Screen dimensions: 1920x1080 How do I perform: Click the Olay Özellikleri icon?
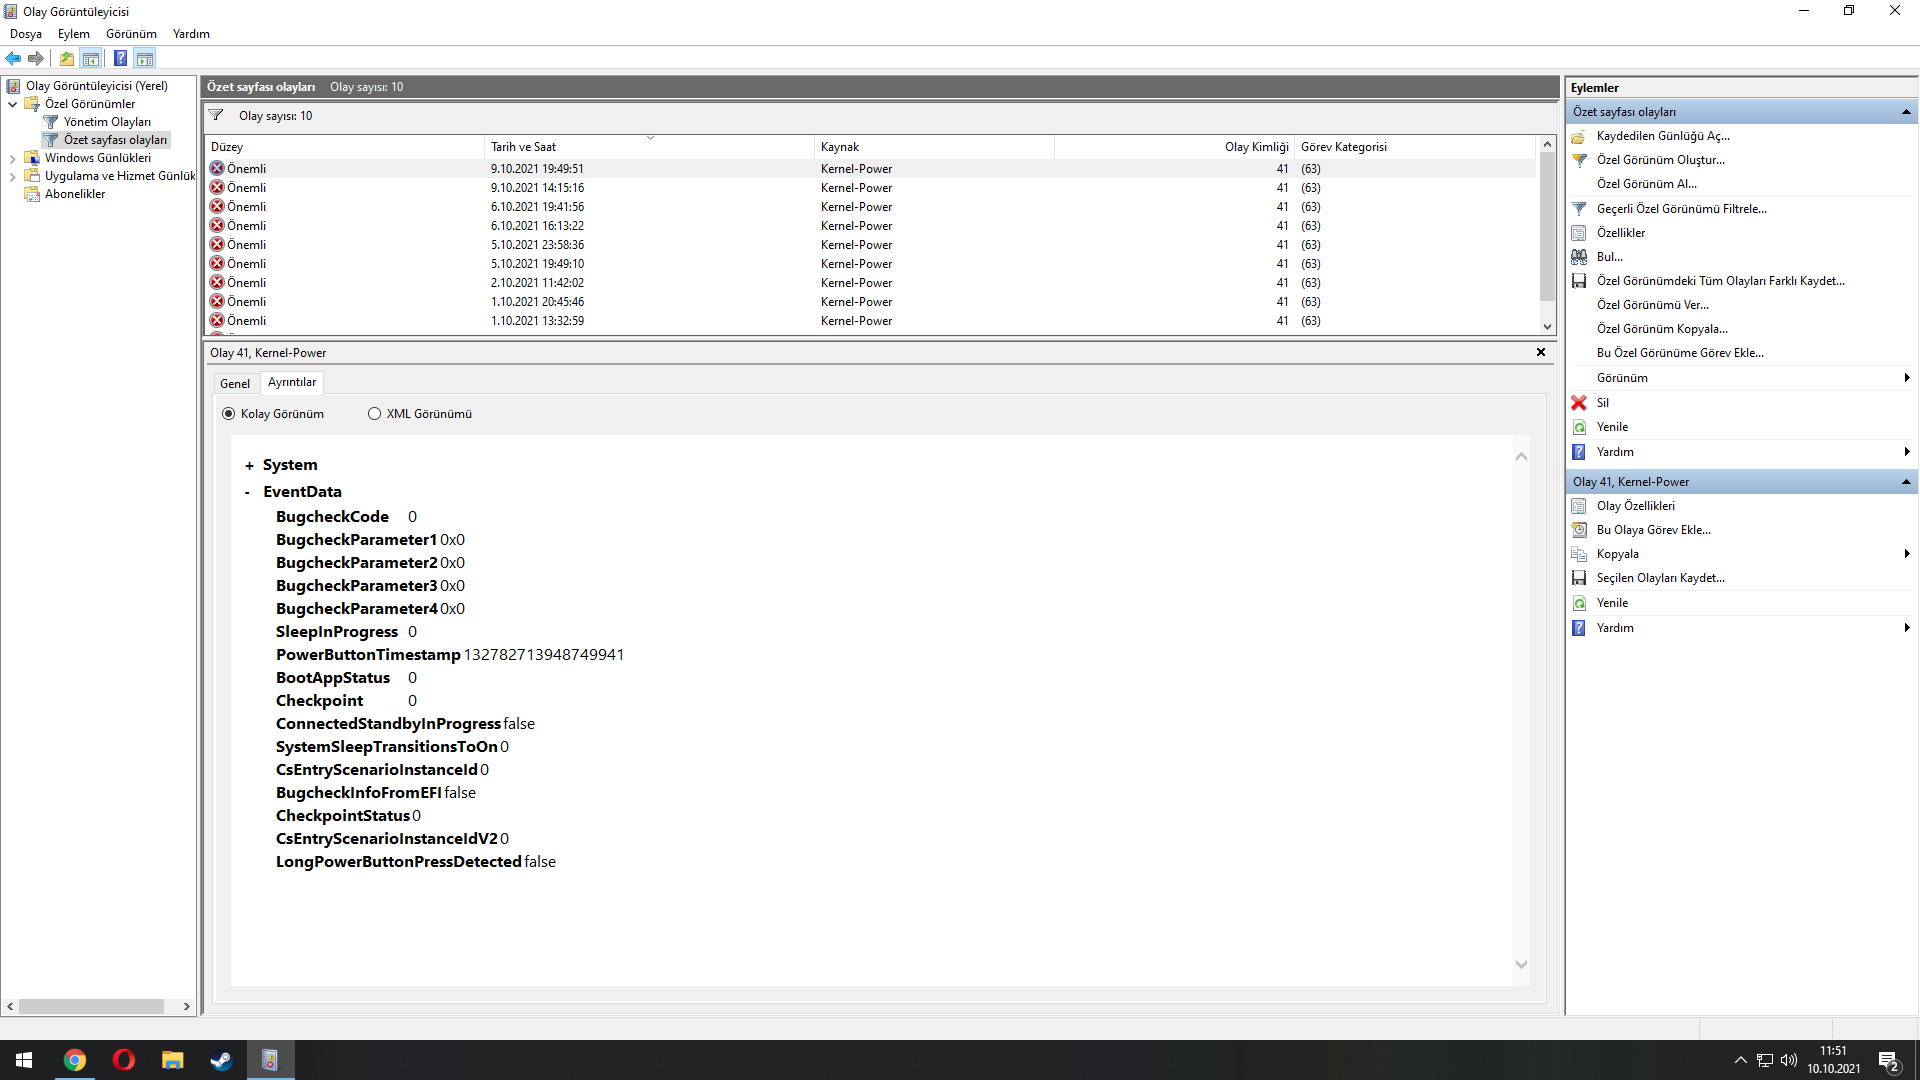point(1579,506)
